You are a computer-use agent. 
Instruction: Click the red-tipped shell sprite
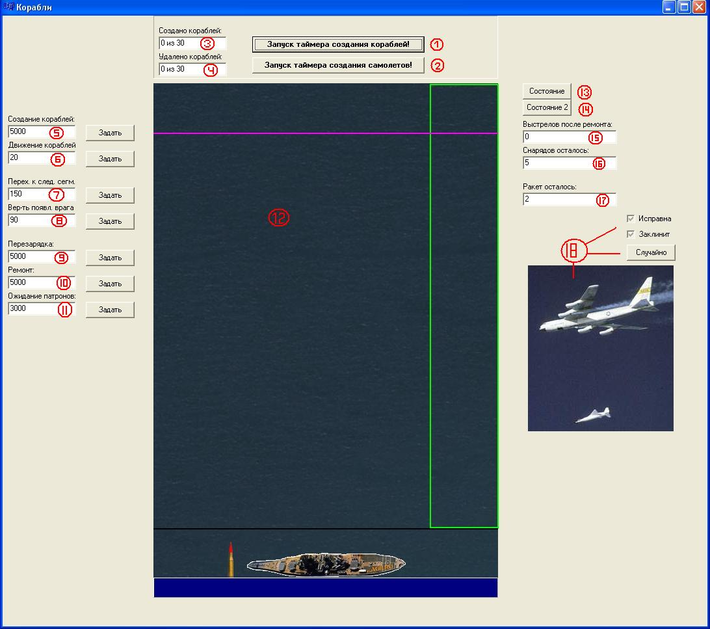pyautogui.click(x=231, y=560)
